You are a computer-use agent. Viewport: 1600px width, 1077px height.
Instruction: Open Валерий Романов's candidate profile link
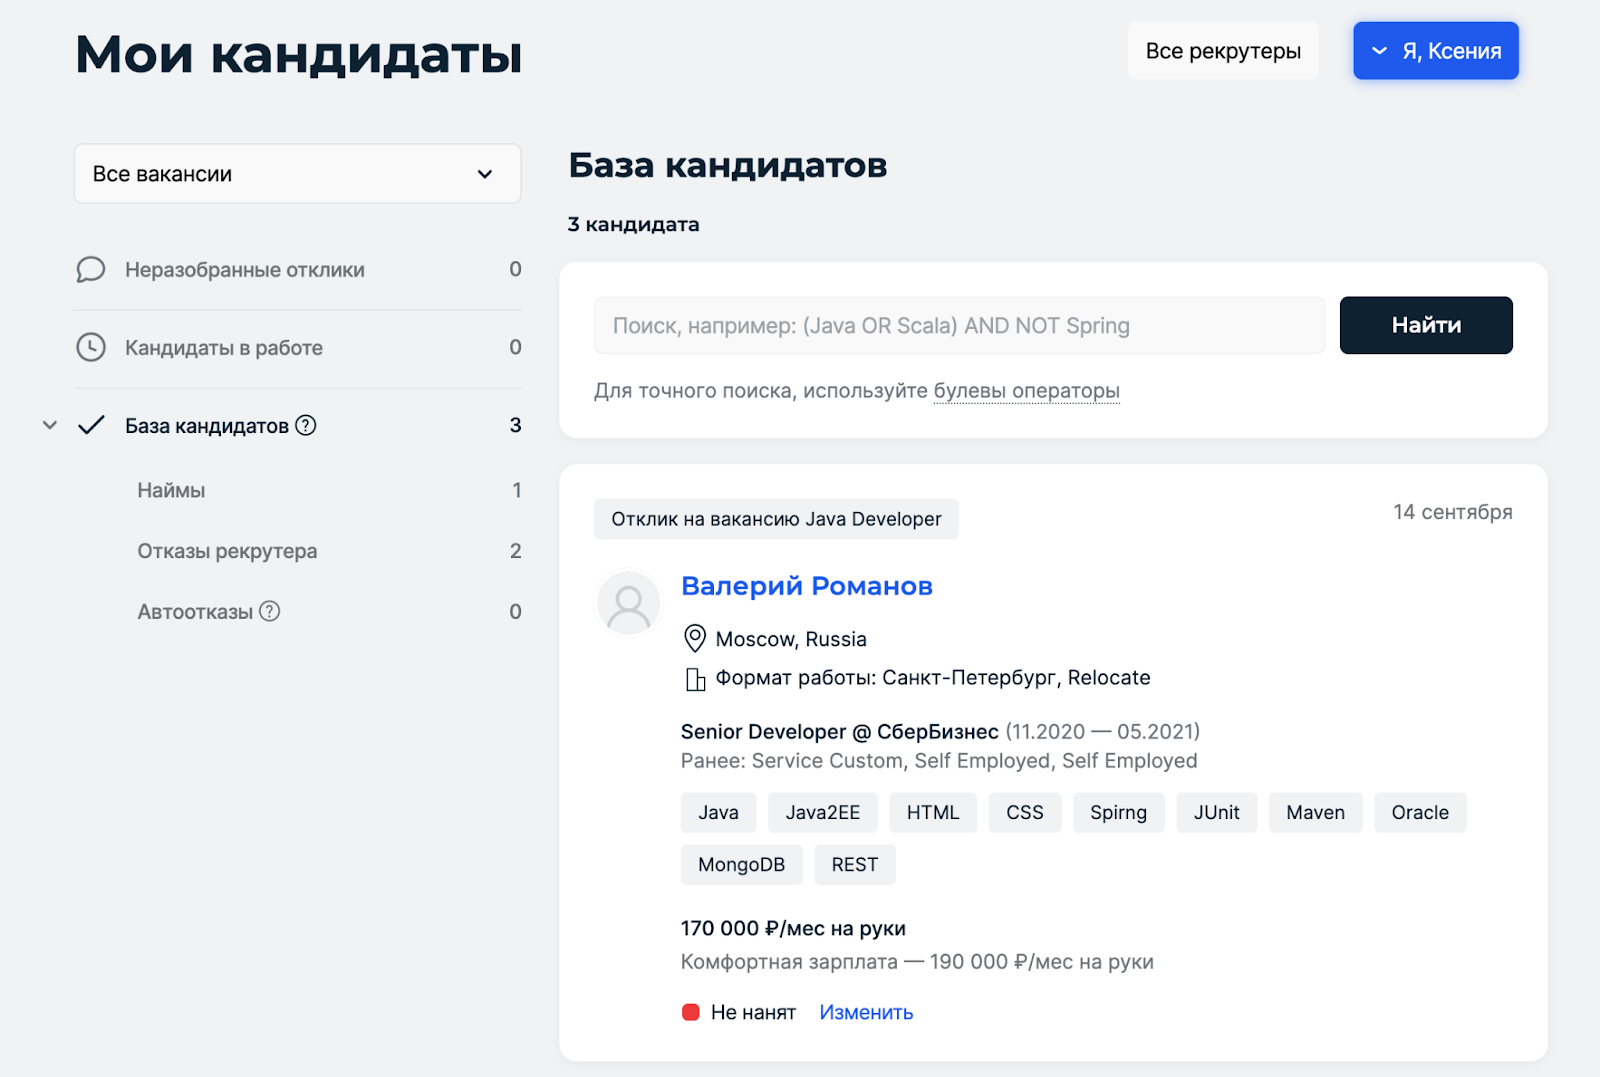click(x=806, y=586)
